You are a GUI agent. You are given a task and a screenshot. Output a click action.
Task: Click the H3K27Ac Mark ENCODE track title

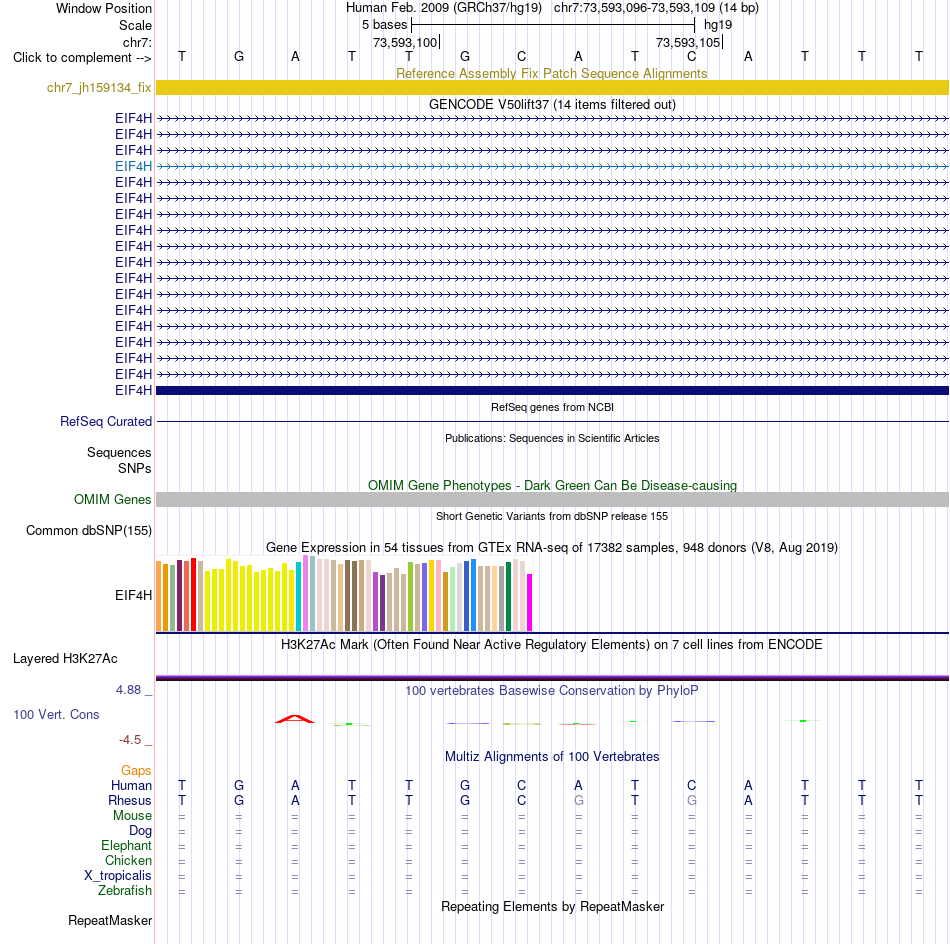tap(552, 644)
